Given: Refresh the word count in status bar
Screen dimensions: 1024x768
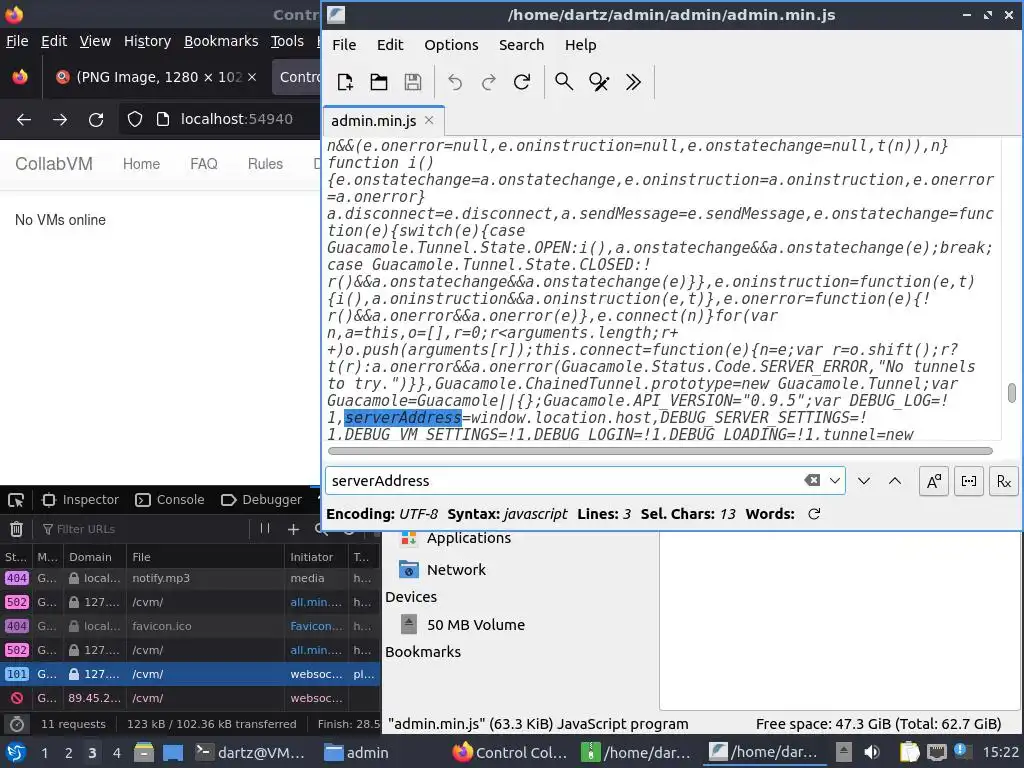Looking at the screenshot, I should click(x=814, y=514).
